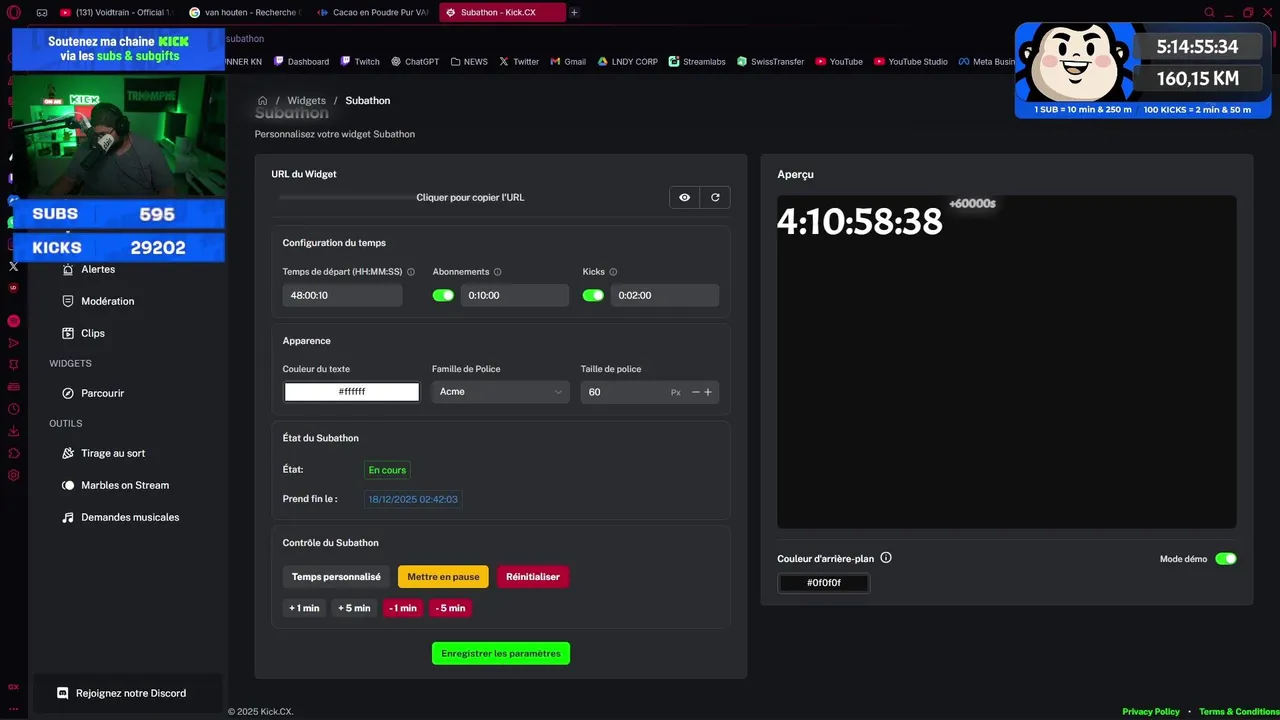Viewport: 1280px width, 720px height.
Task: Open tab search magnifier in title bar
Action: [x=1210, y=13]
